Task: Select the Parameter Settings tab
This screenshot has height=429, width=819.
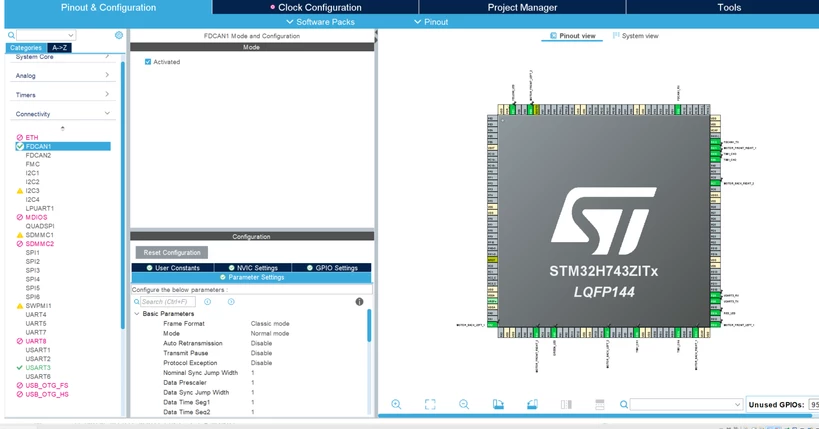Action: click(252, 277)
